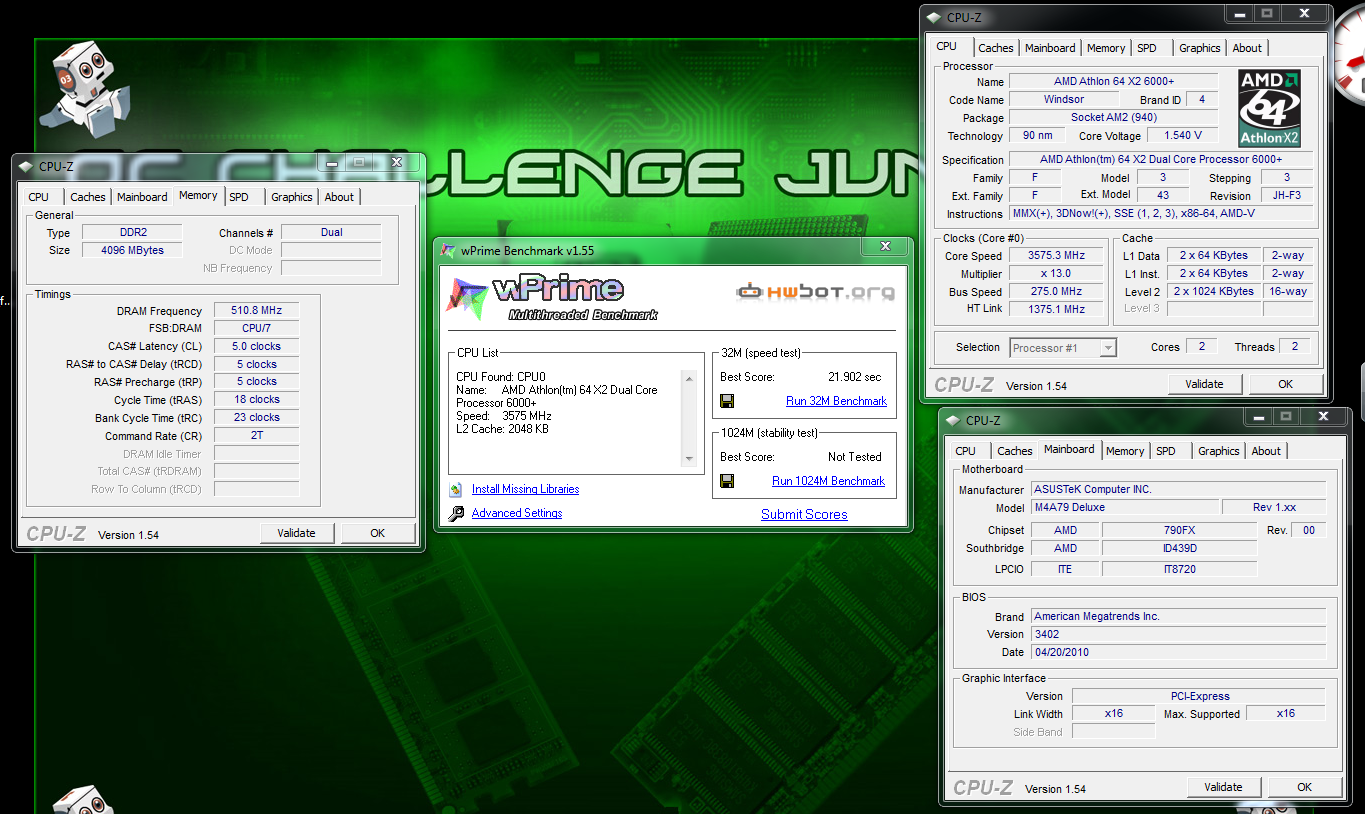The width and height of the screenshot is (1365, 814).
Task: Click the BIOS Version 3402 field
Action: [1179, 634]
